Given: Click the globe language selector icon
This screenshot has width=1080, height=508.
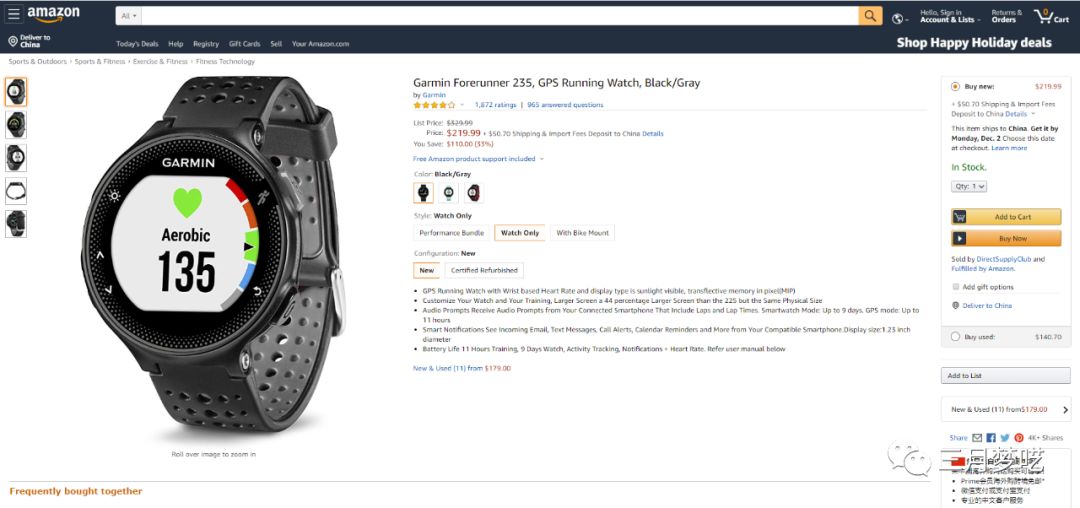Looking at the screenshot, I should (x=898, y=17).
